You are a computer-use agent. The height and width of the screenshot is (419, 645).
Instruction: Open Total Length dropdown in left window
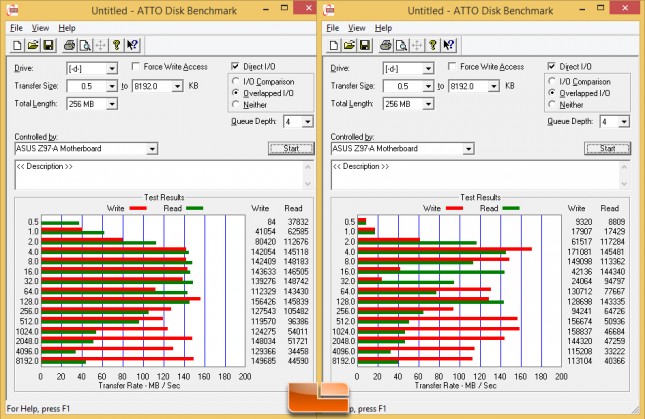[x=111, y=104]
